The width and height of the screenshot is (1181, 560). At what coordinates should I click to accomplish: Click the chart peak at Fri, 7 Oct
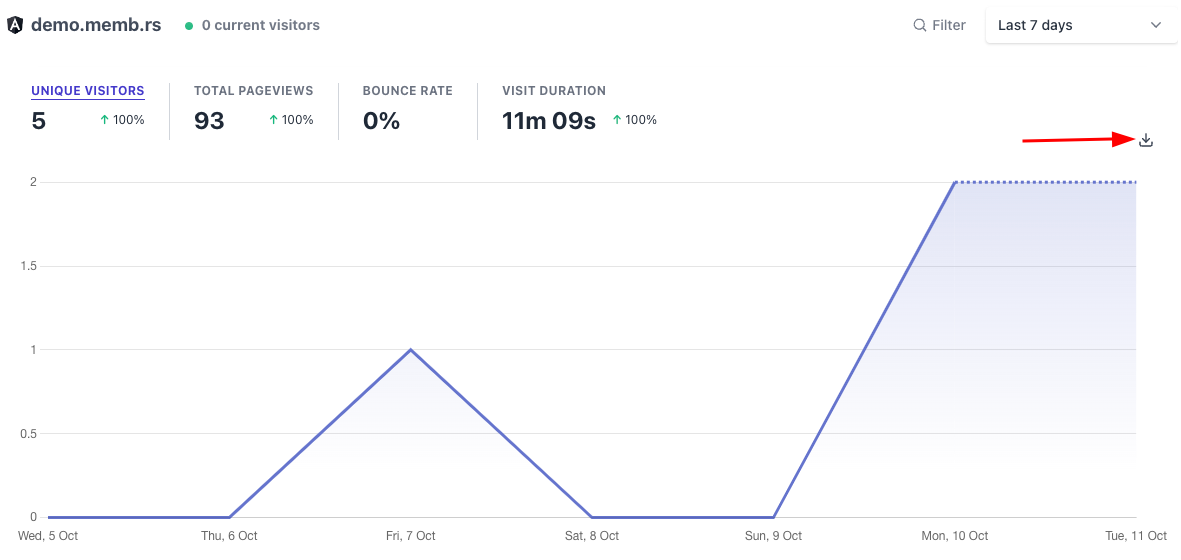[411, 350]
